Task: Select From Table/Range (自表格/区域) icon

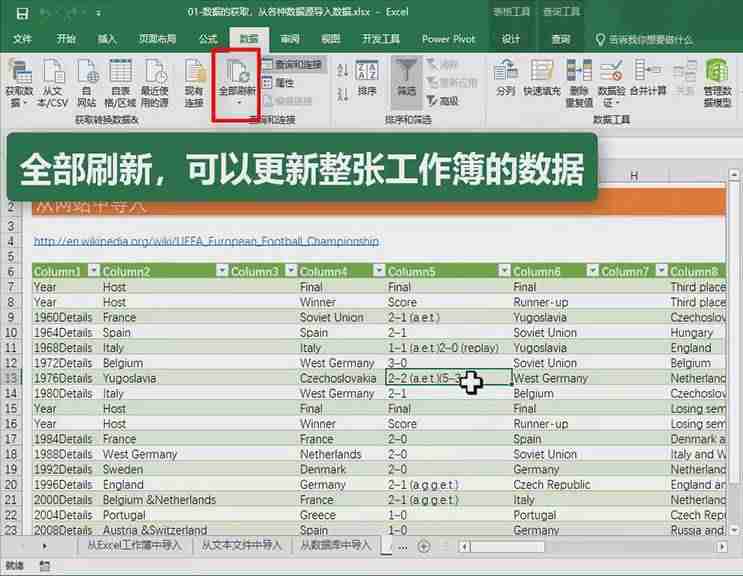Action: tap(120, 82)
